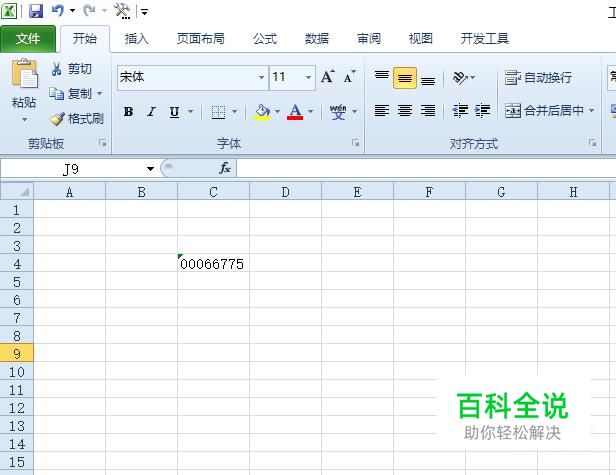This screenshot has height=475, width=616.
Task: Open the font name dropdown (宋体)
Action: point(261,77)
